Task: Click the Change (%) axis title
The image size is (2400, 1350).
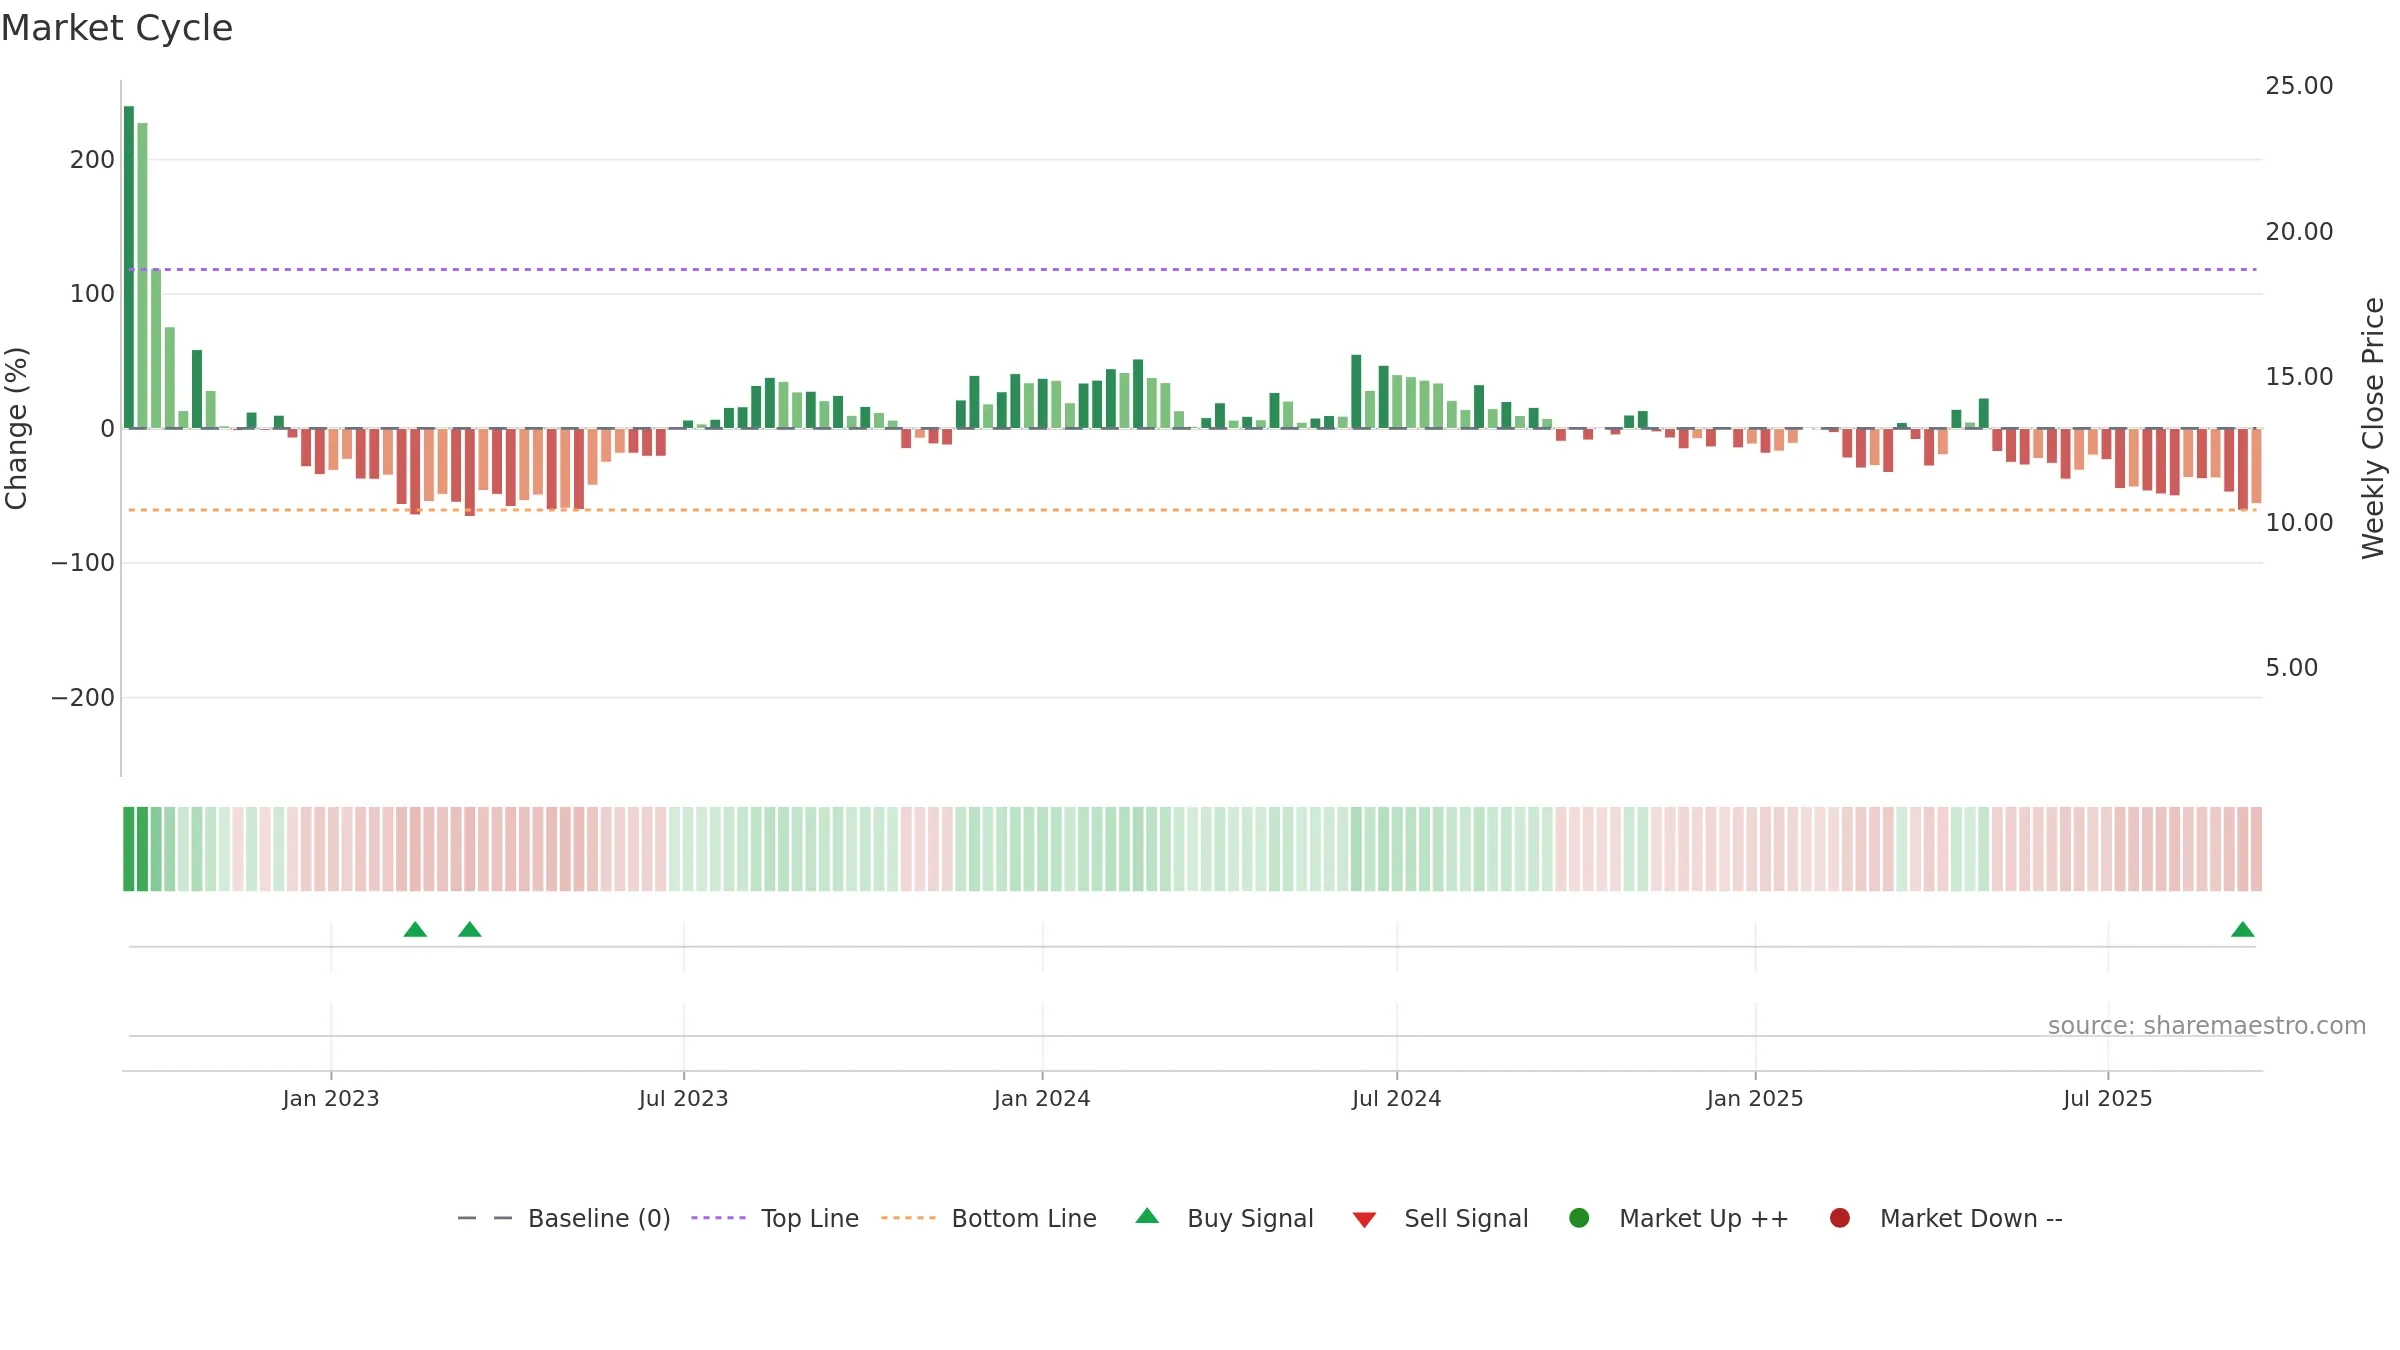Action: click(17, 428)
